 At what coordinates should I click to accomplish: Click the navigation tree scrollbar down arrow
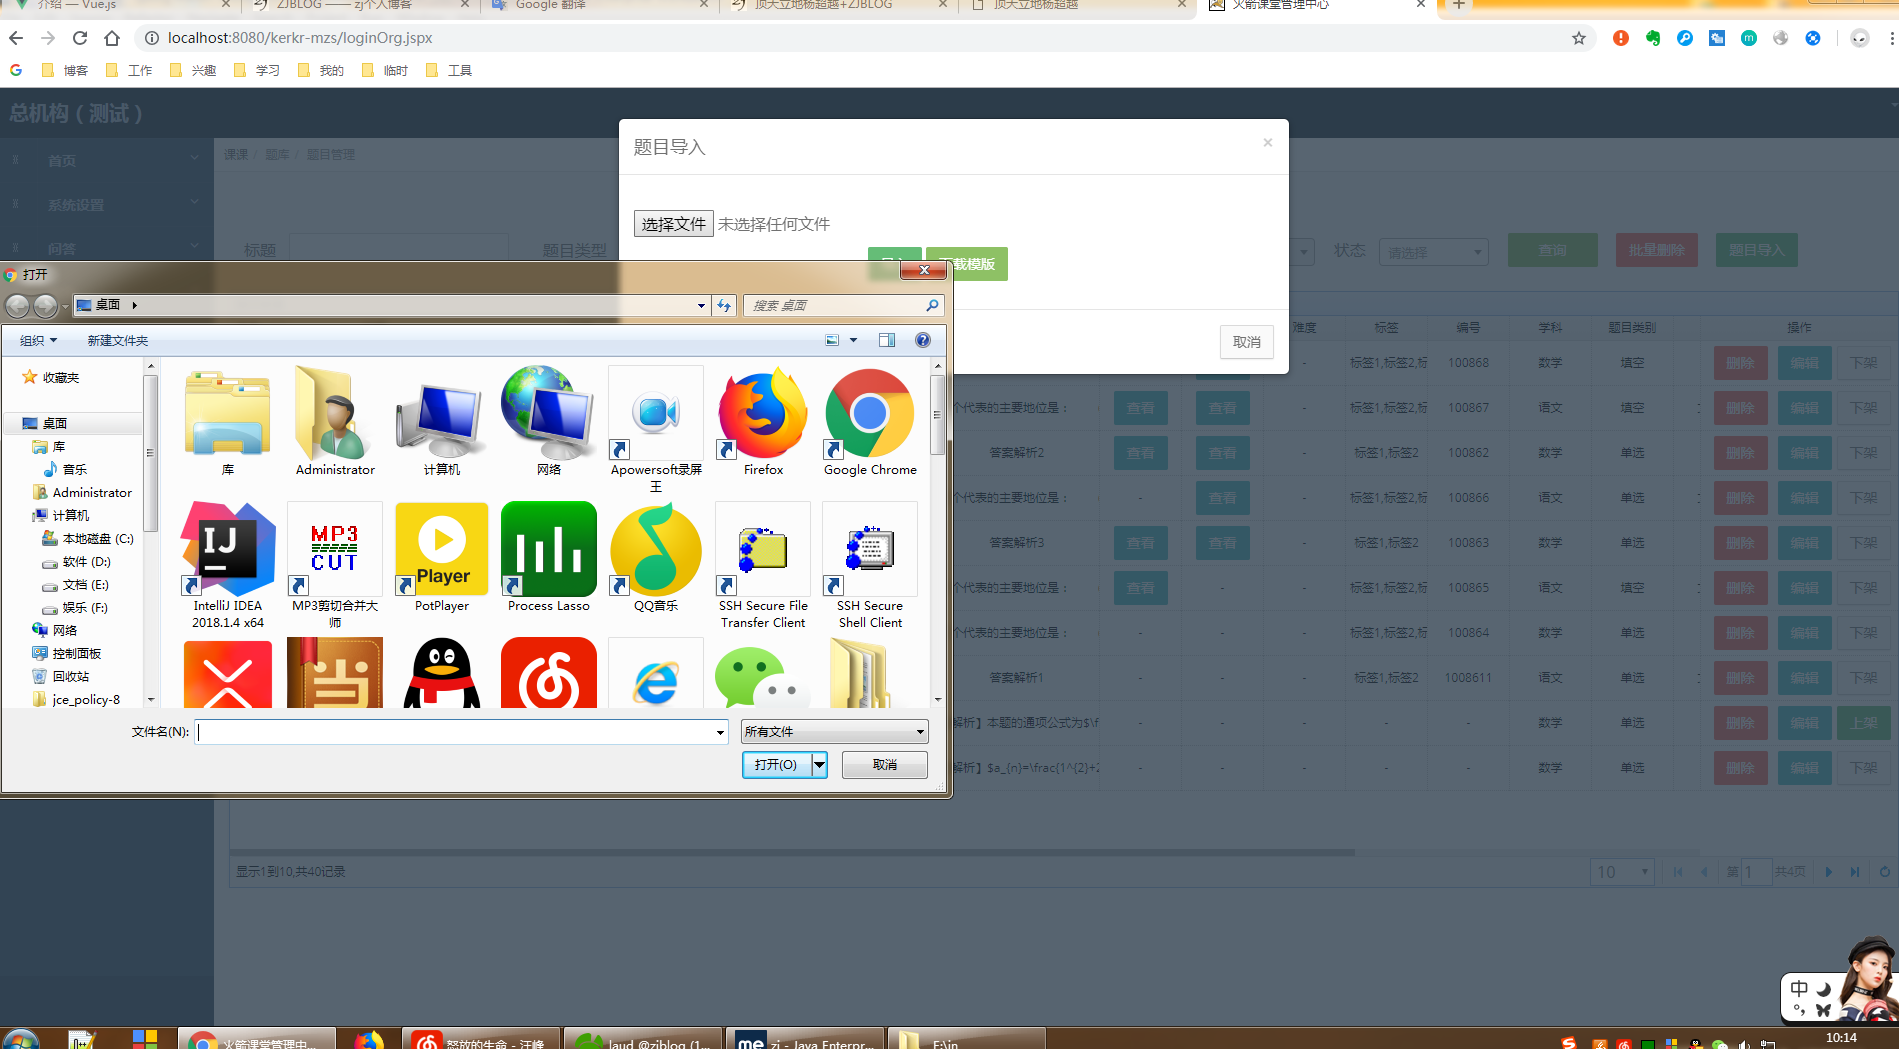click(x=151, y=700)
